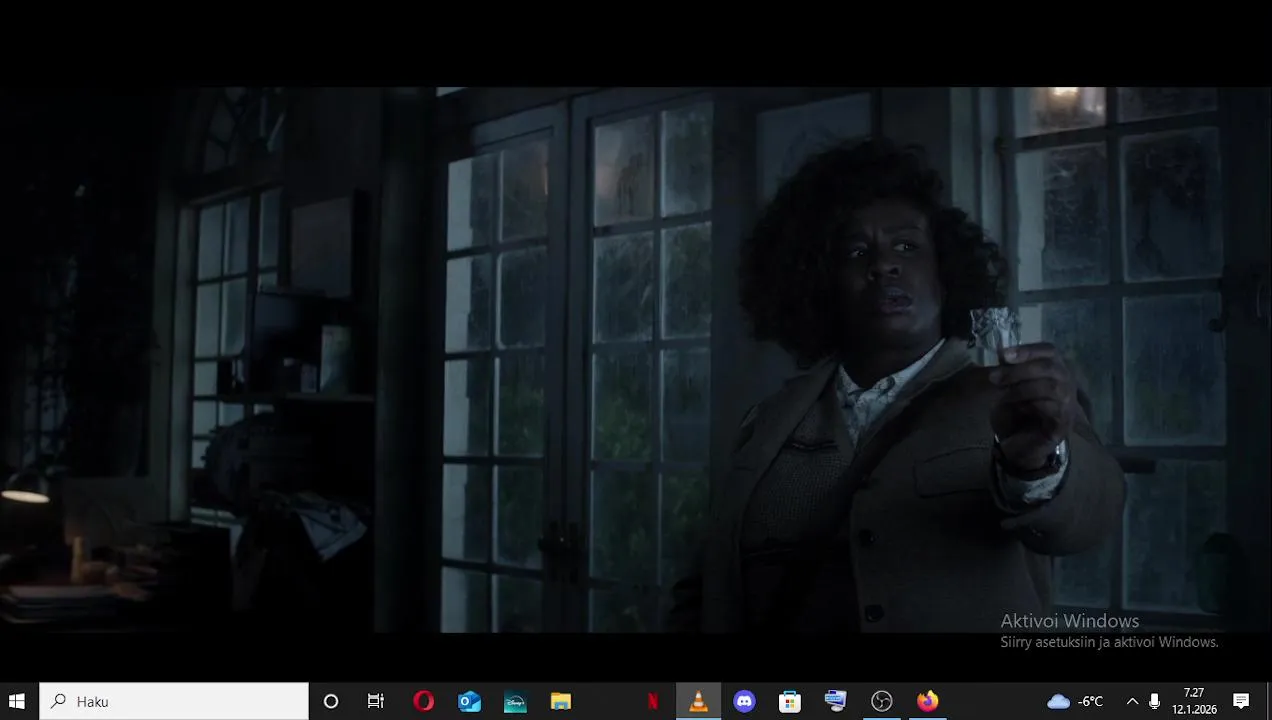Open Firefox from the taskbar
The image size is (1272, 720).
928,701
